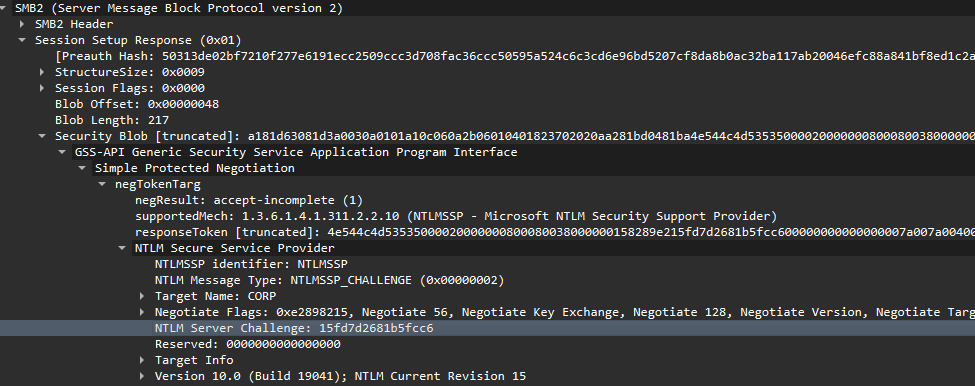
Task: Collapse NTLM Secure Service Provider arrow
Action: (122, 248)
